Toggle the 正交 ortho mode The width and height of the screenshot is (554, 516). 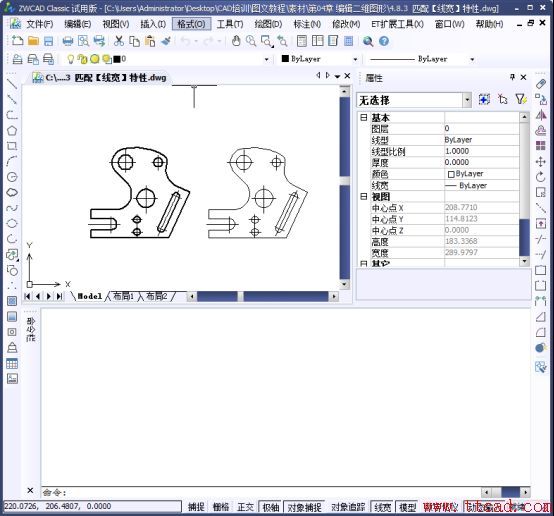pos(245,507)
